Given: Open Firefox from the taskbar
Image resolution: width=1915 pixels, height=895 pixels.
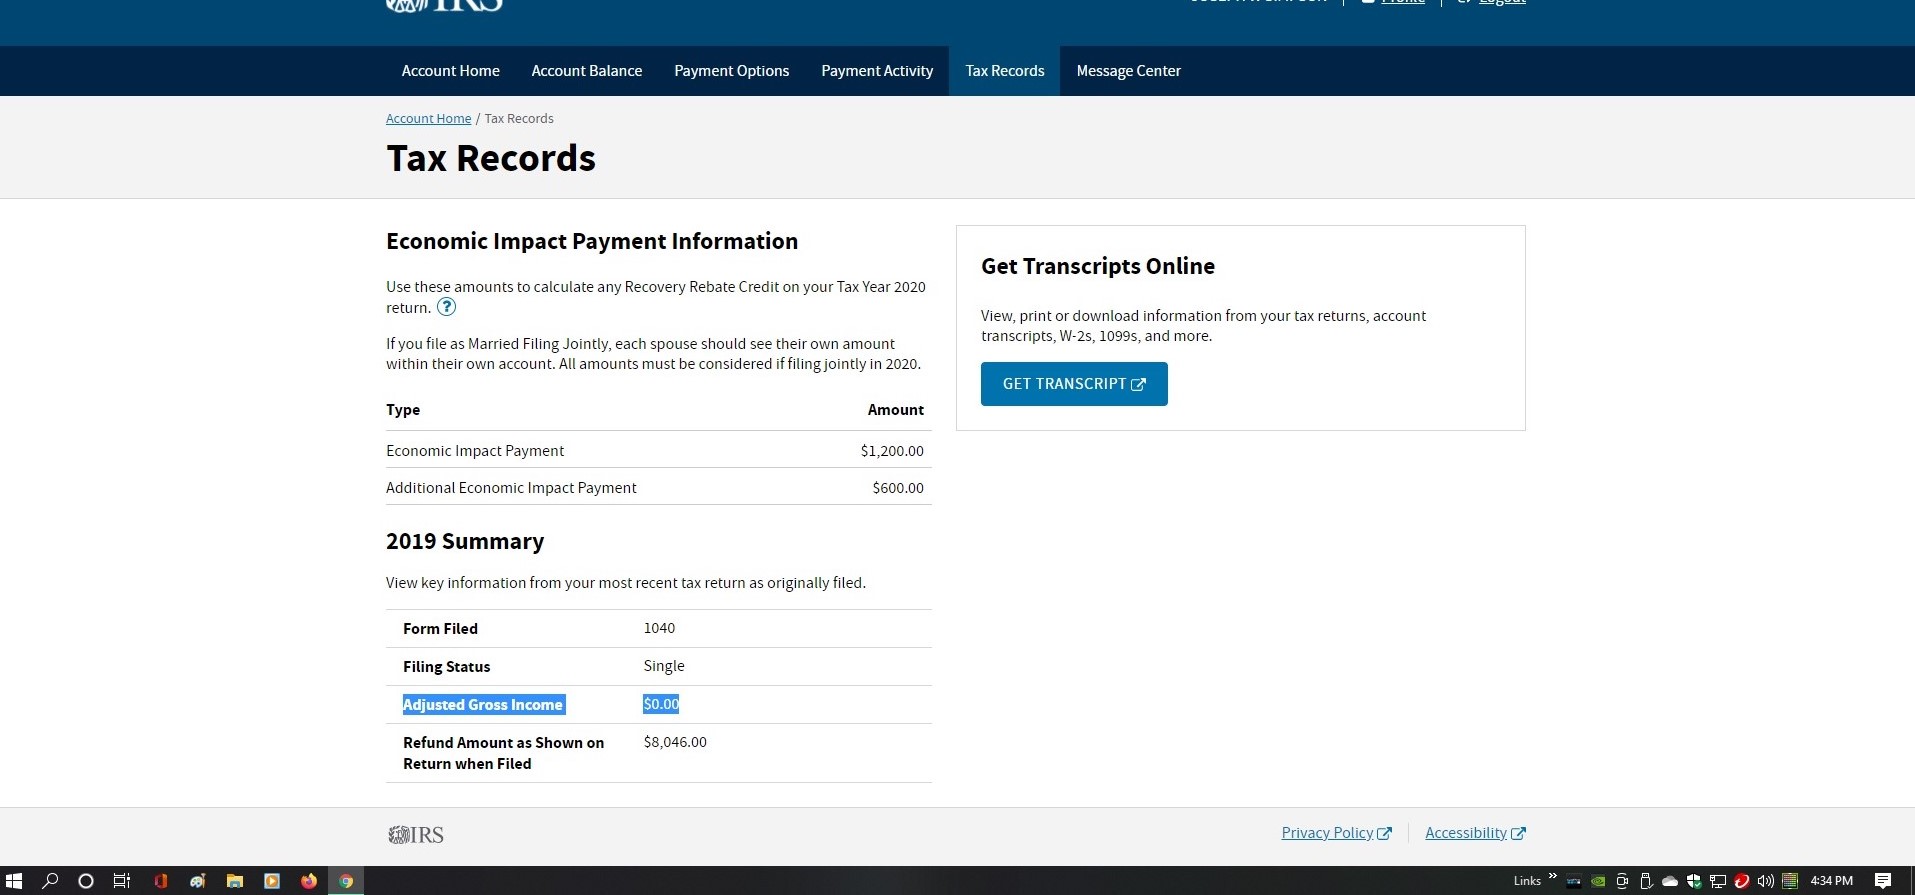Looking at the screenshot, I should 309,881.
